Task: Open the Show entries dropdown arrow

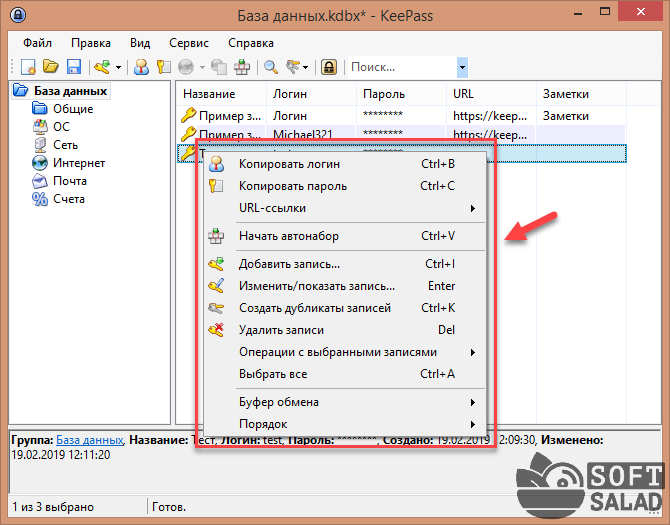Action: point(306,67)
